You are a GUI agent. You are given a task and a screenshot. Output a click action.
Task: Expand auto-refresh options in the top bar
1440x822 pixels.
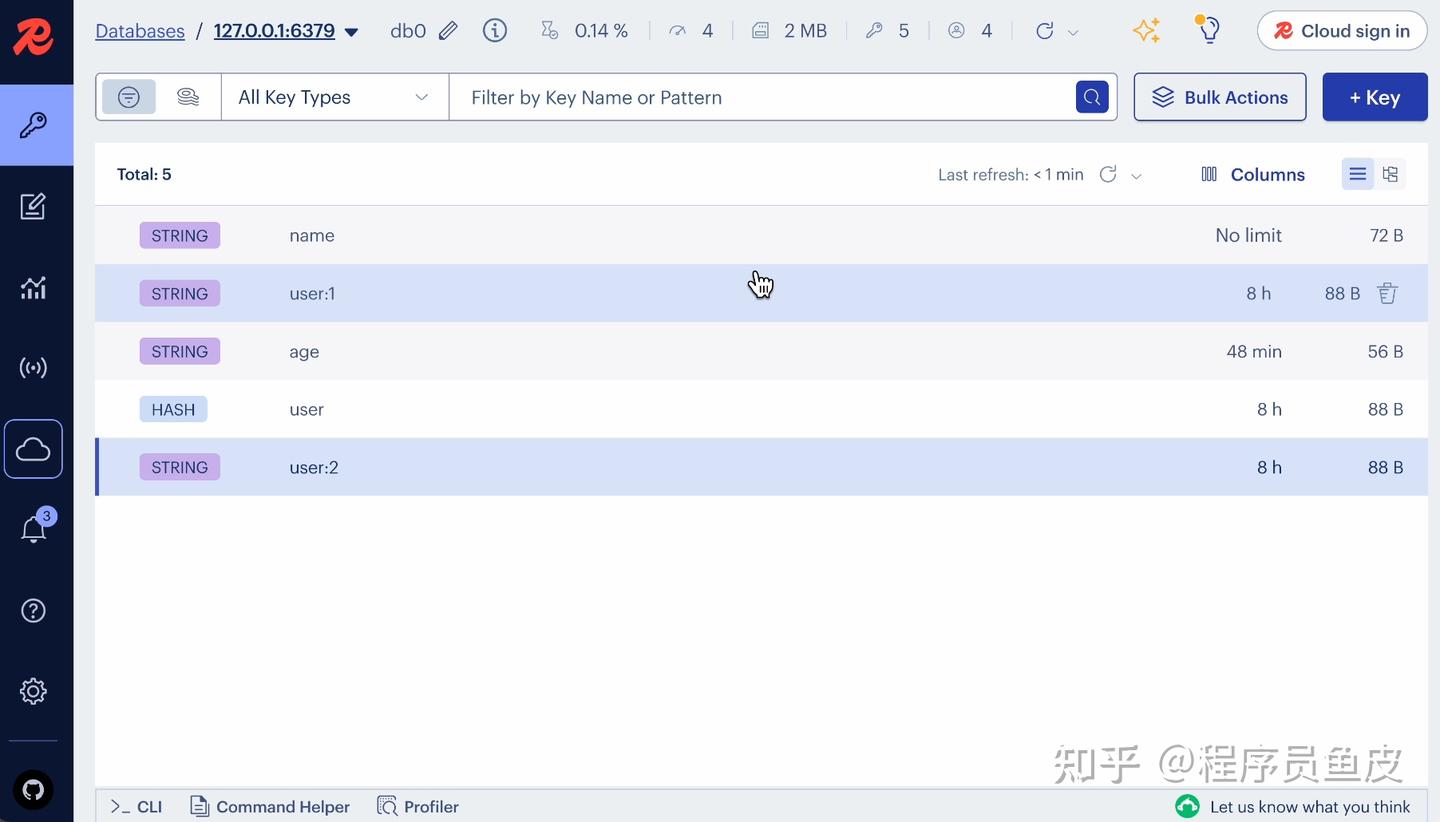click(x=1073, y=32)
